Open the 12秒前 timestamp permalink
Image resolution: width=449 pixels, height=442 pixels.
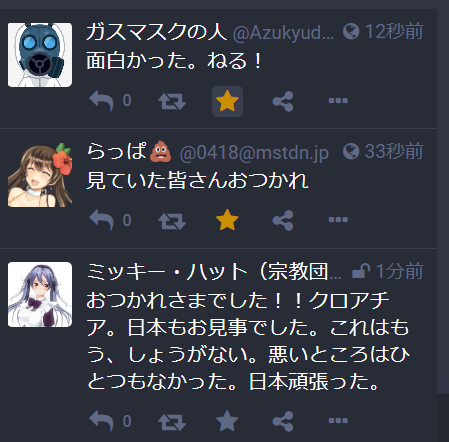pos(394,32)
